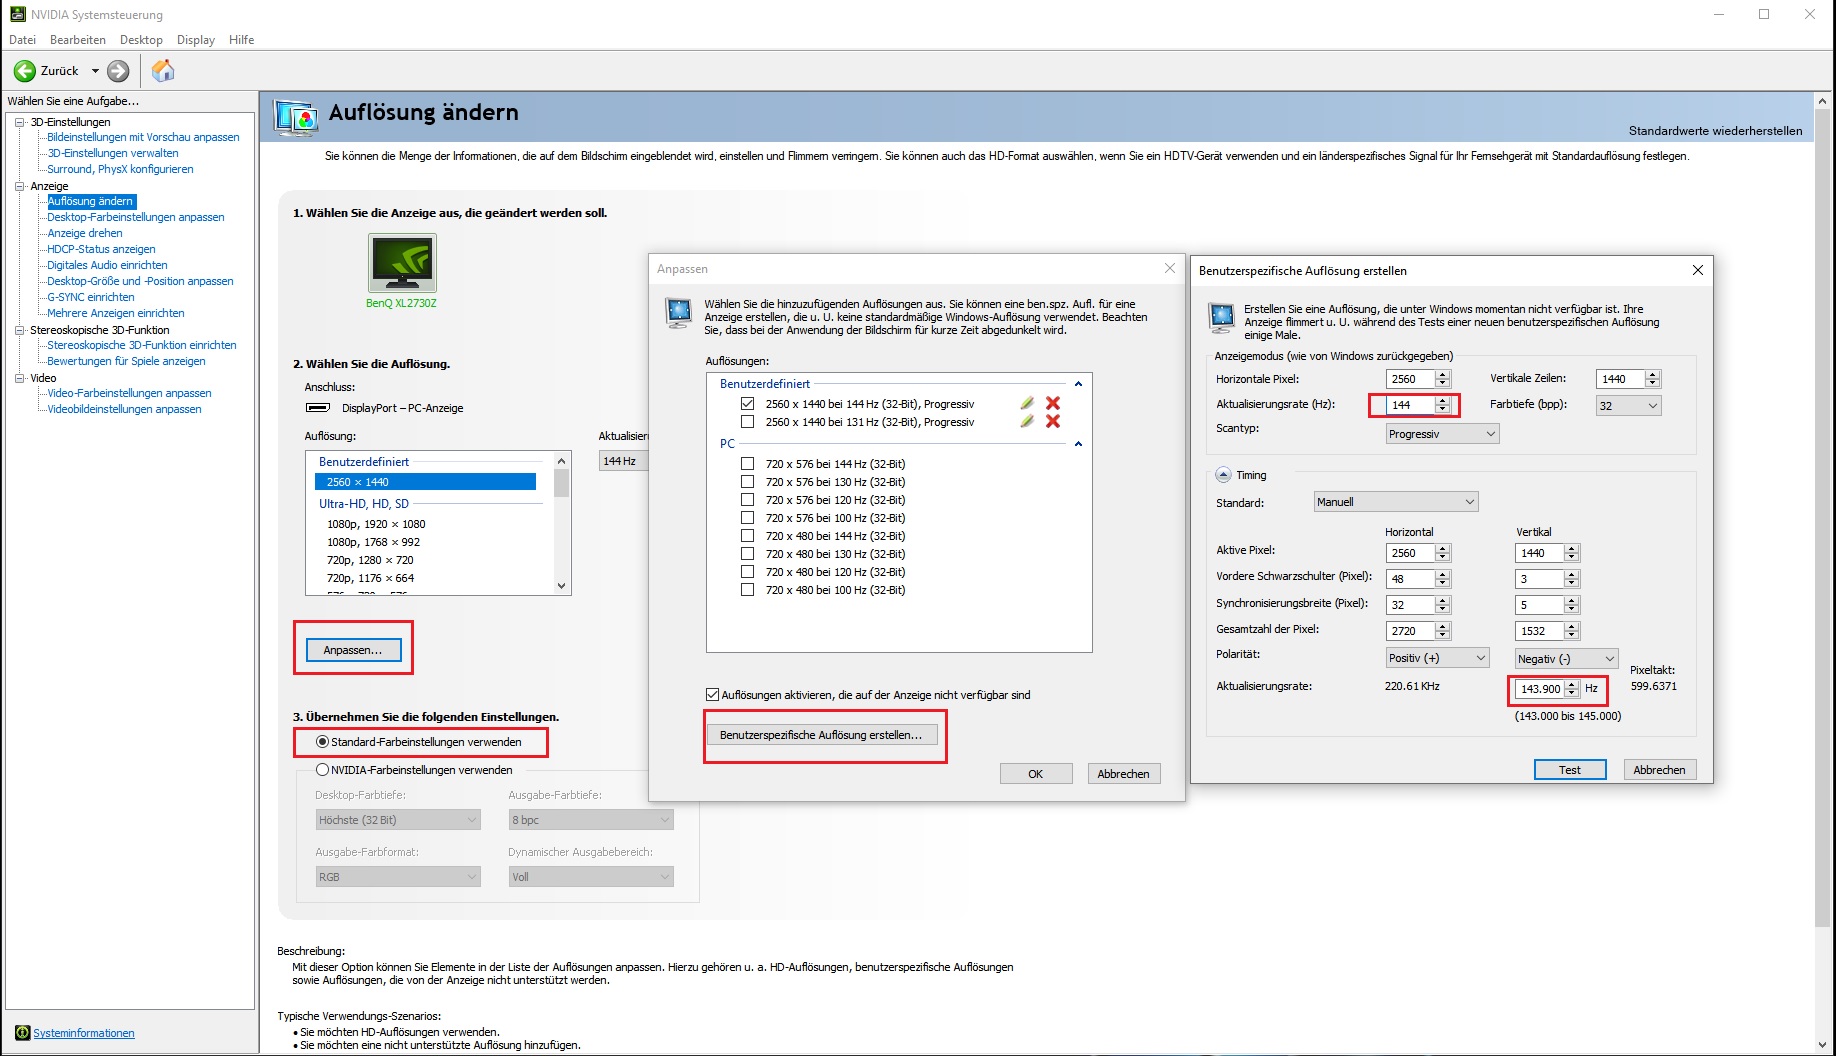Screen dimensions: 1836x1056
Task: Open the Display menu
Action: [196, 40]
